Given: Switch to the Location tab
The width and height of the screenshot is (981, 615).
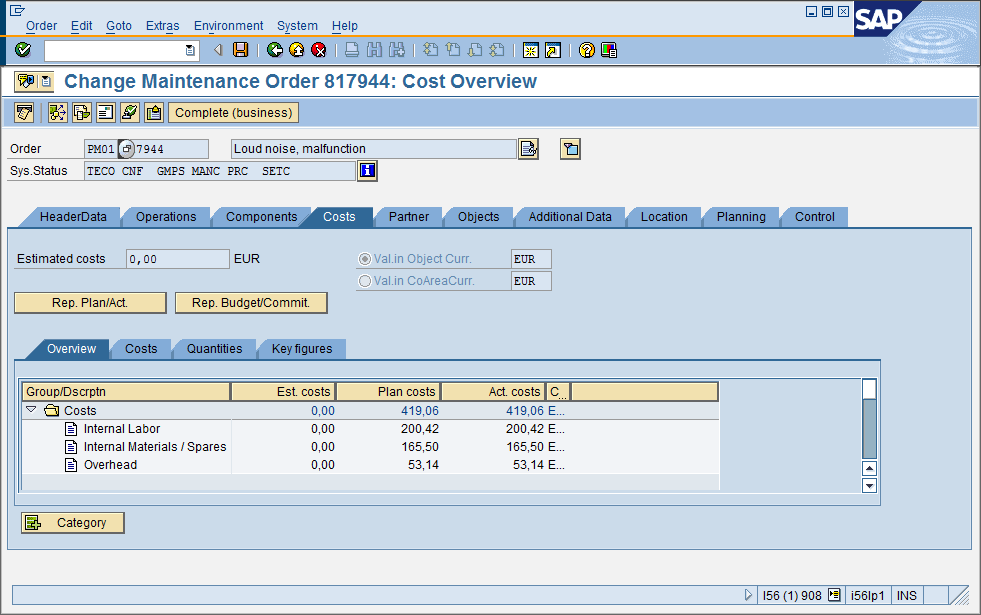Looking at the screenshot, I should 664,216.
